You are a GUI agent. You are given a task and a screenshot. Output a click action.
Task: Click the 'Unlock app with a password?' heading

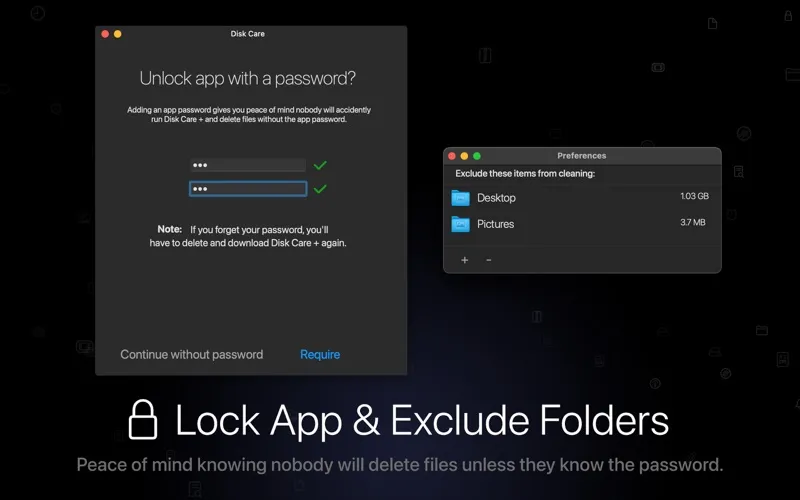click(x=247, y=78)
